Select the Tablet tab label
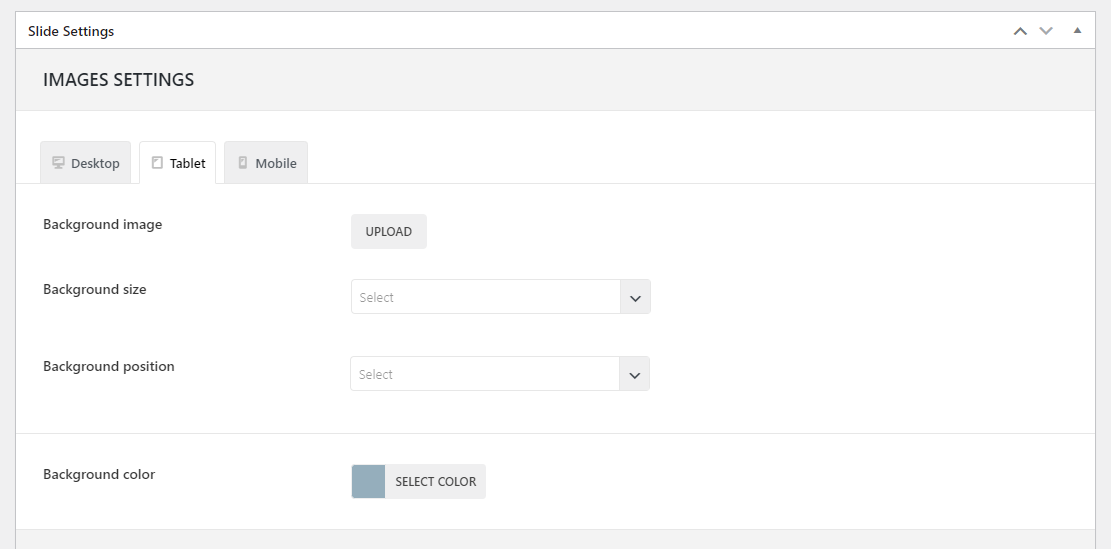 pos(188,164)
